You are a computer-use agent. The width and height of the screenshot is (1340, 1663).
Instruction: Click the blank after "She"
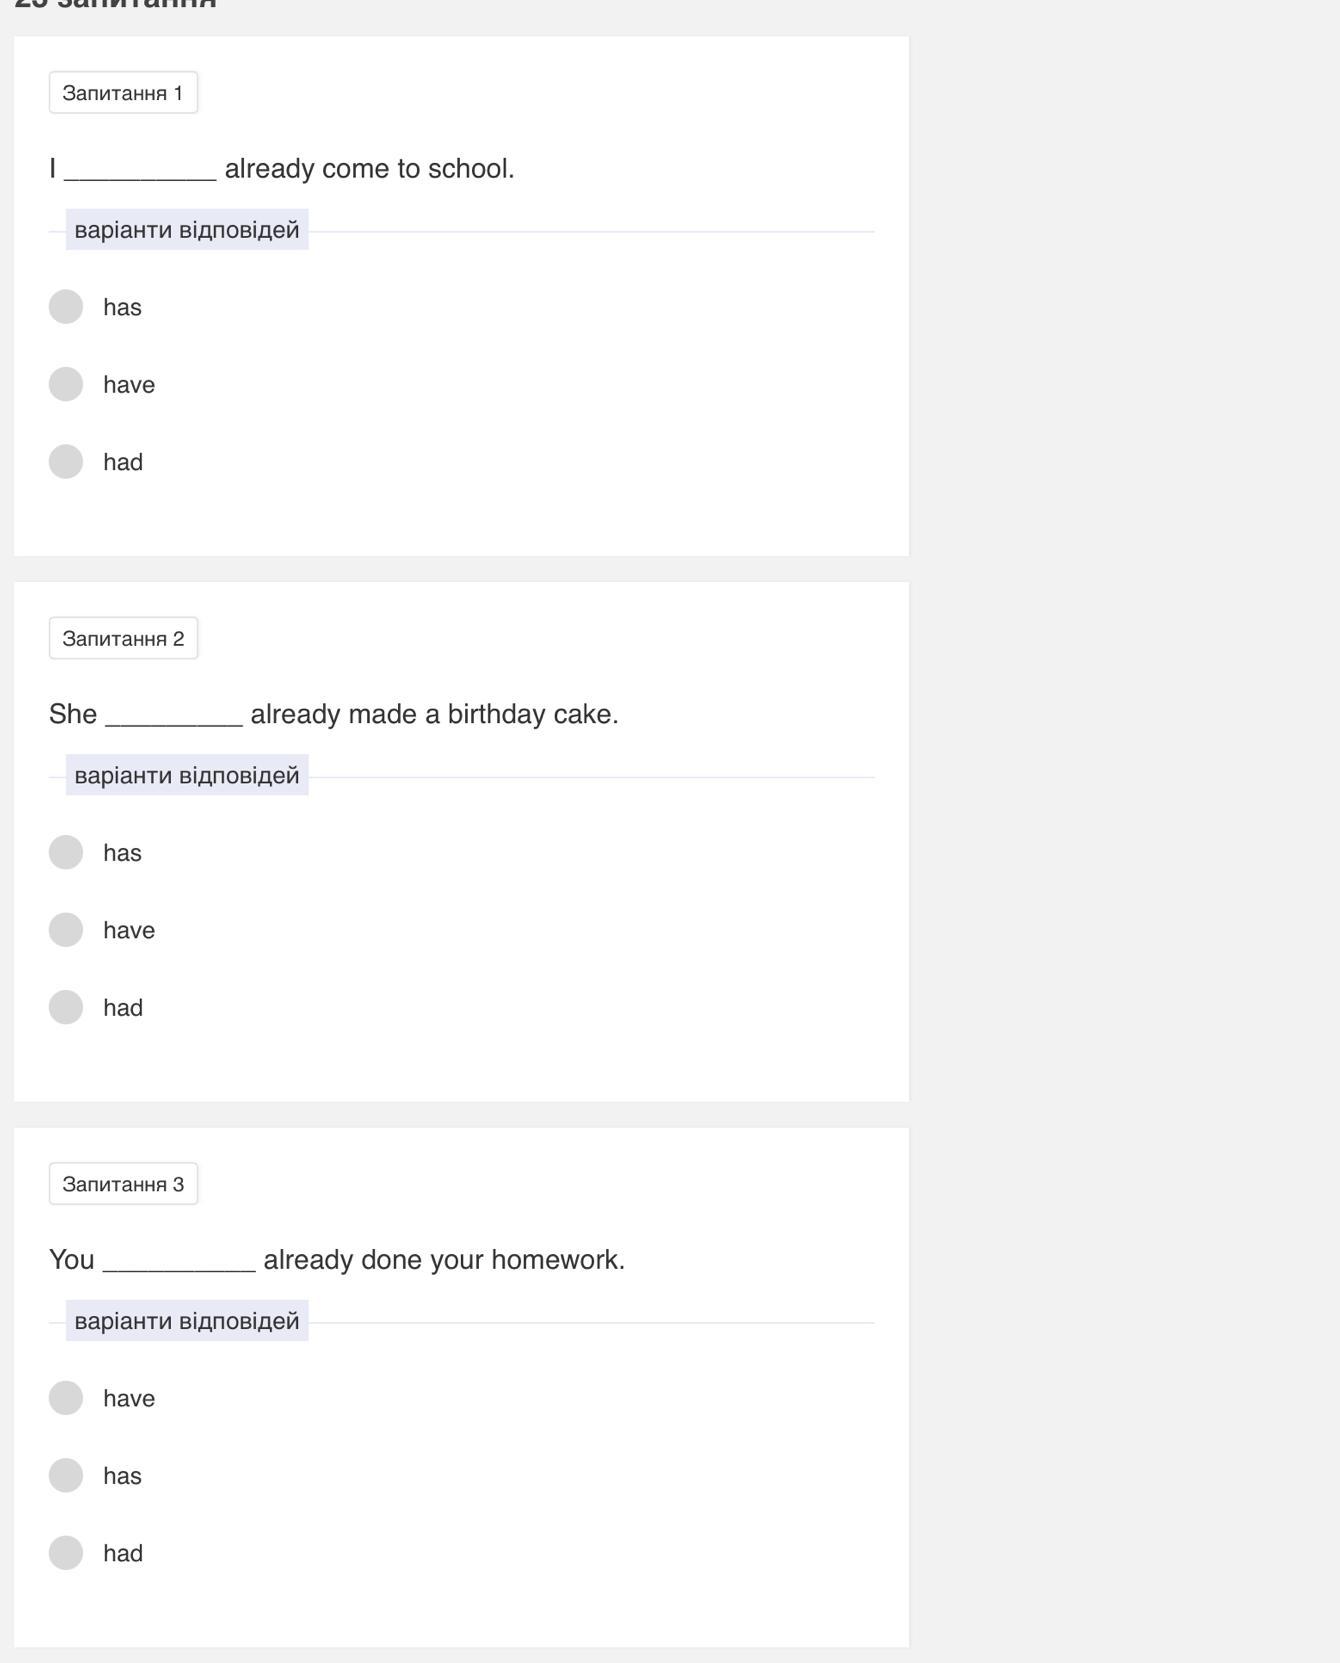click(x=174, y=718)
